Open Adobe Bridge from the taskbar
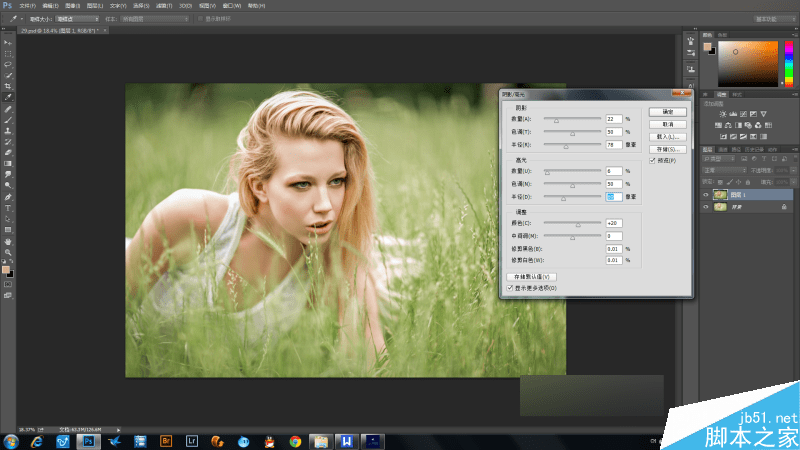 pos(167,440)
